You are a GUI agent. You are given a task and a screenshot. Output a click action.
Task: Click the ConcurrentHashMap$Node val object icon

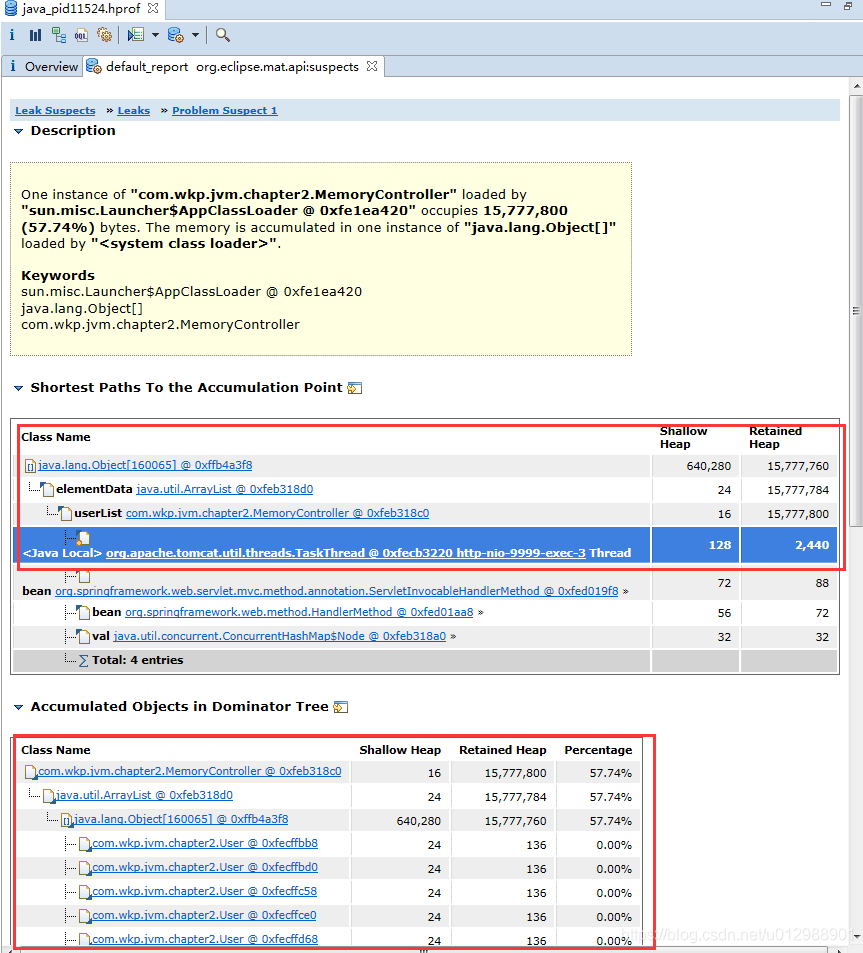(83, 636)
